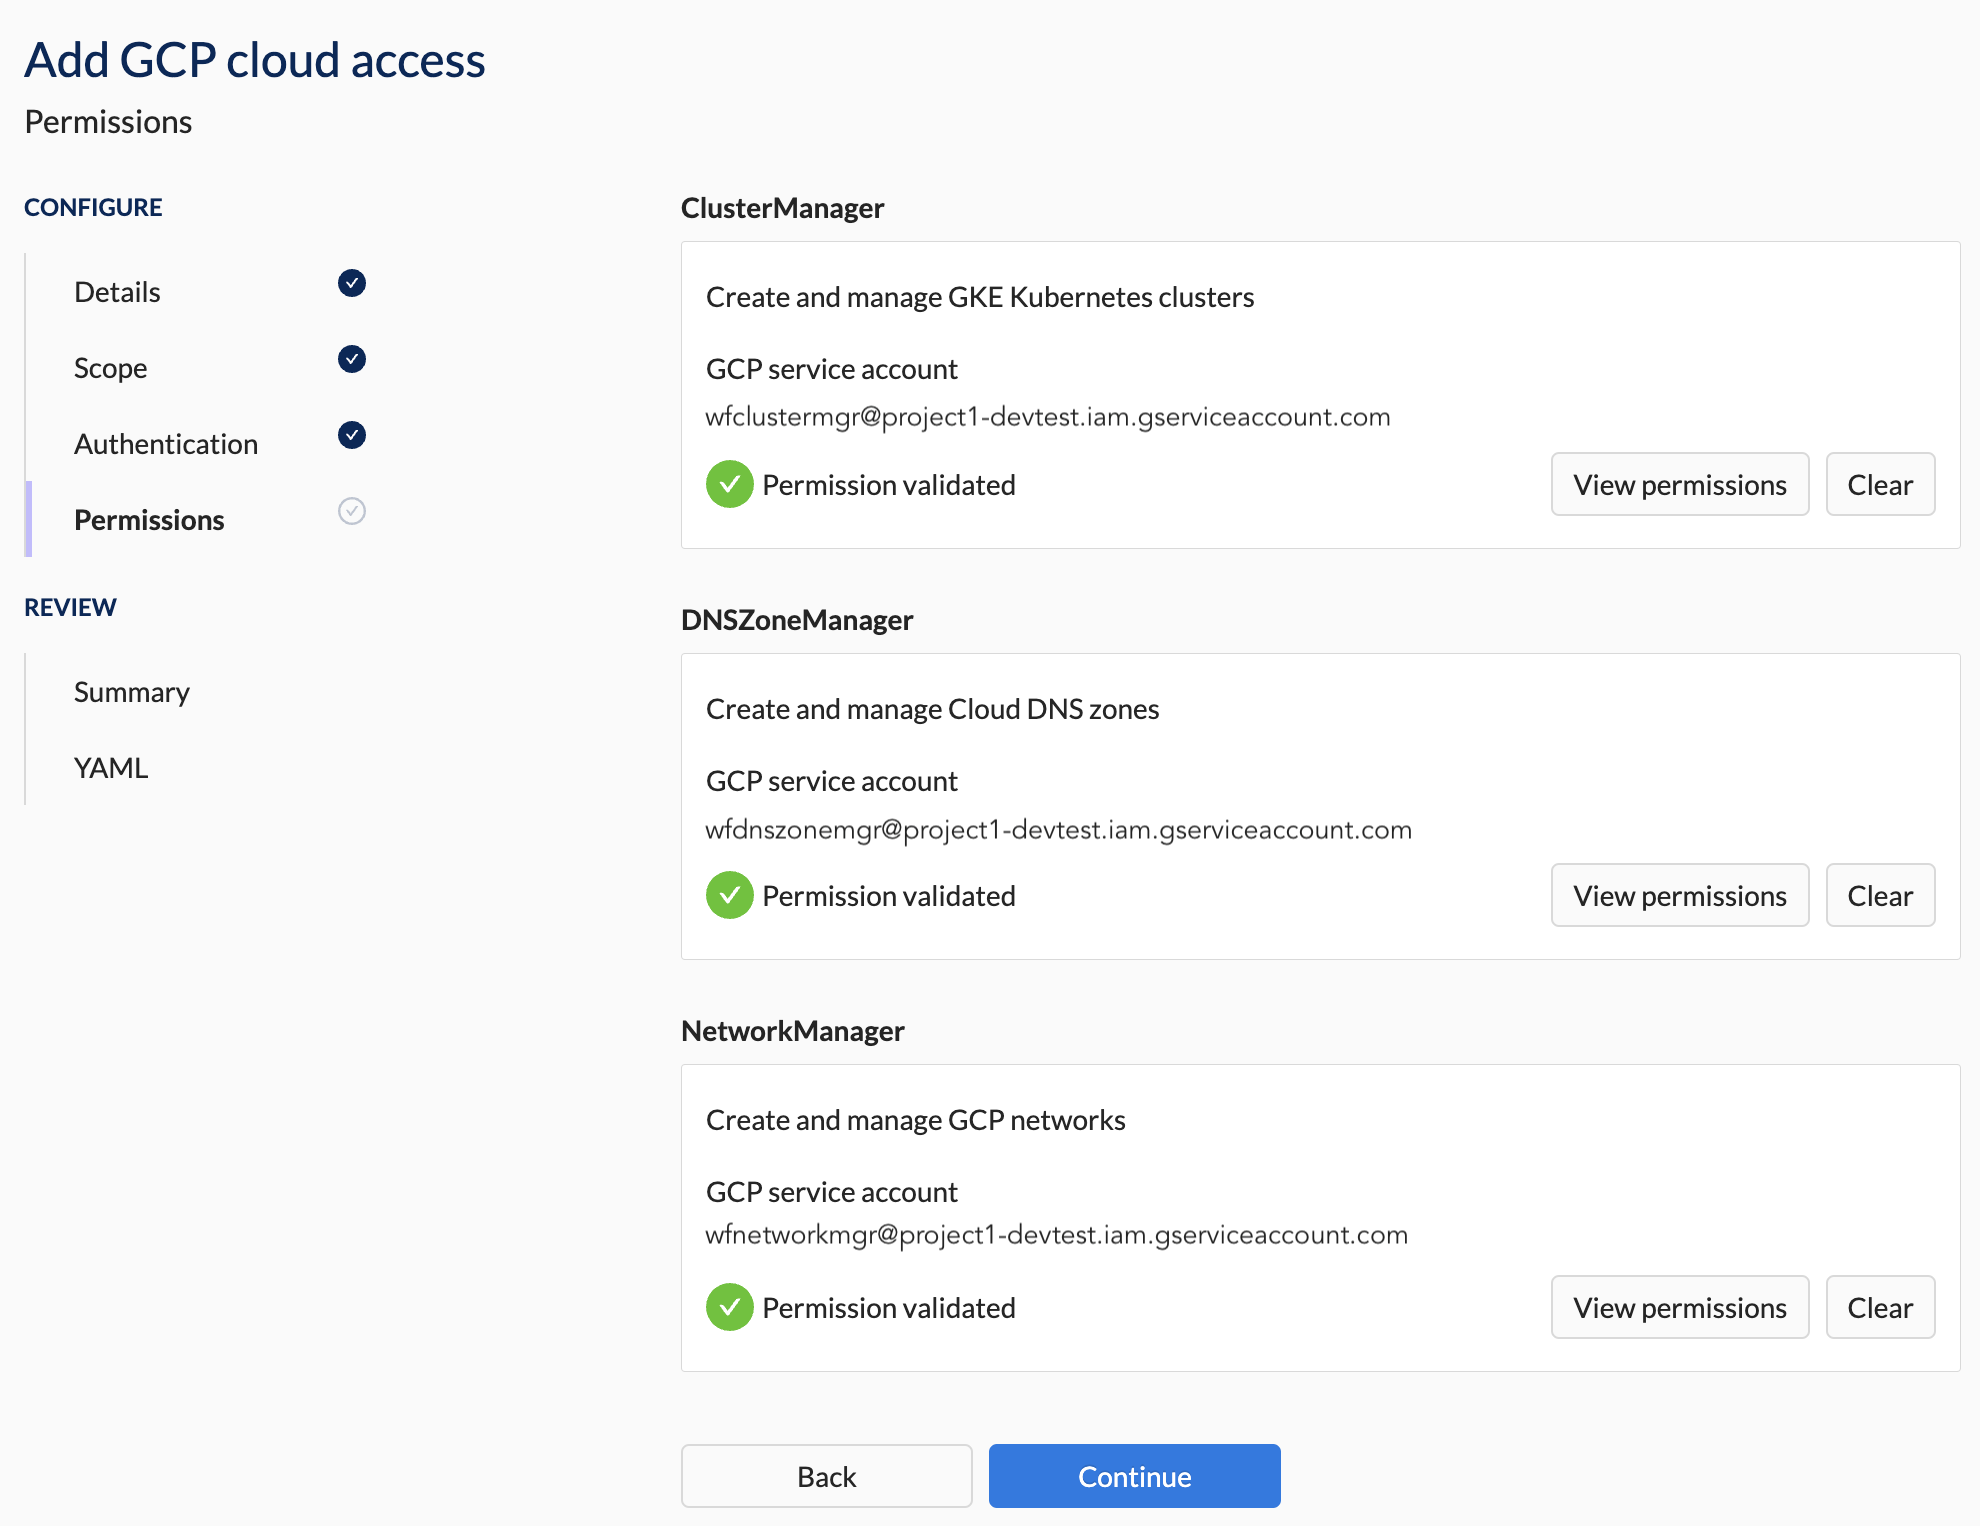Select the Permissions step
Image resolution: width=1980 pixels, height=1526 pixels.
click(149, 520)
